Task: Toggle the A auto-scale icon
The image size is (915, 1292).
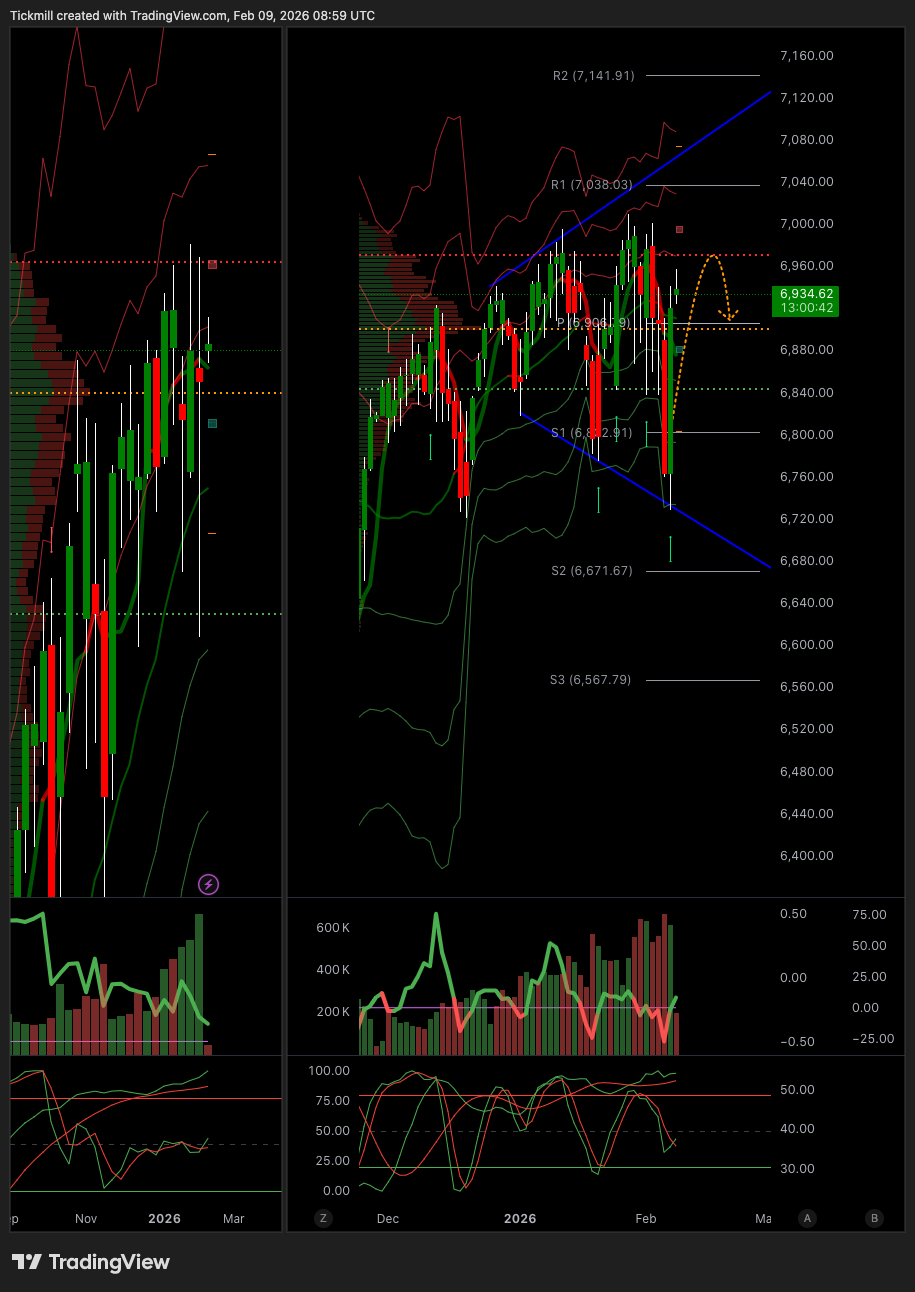Action: tap(807, 1218)
